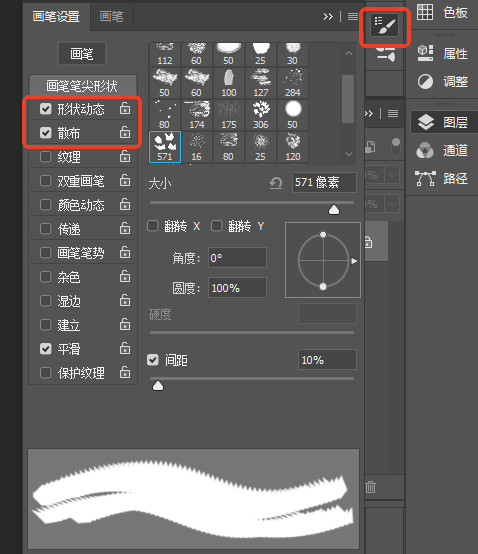Toggle lock for 平滑
The height and width of the screenshot is (554, 478).
point(125,349)
